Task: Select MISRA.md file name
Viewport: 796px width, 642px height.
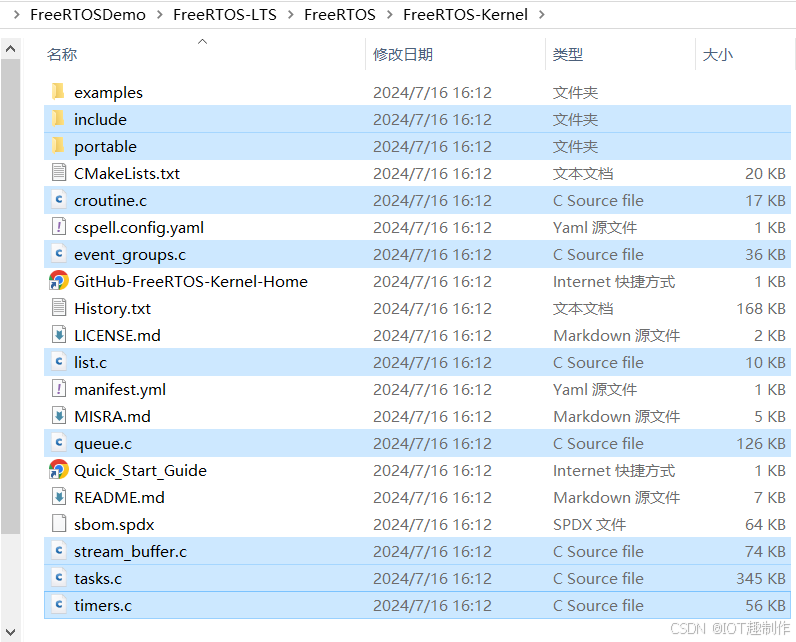Action: (x=112, y=416)
